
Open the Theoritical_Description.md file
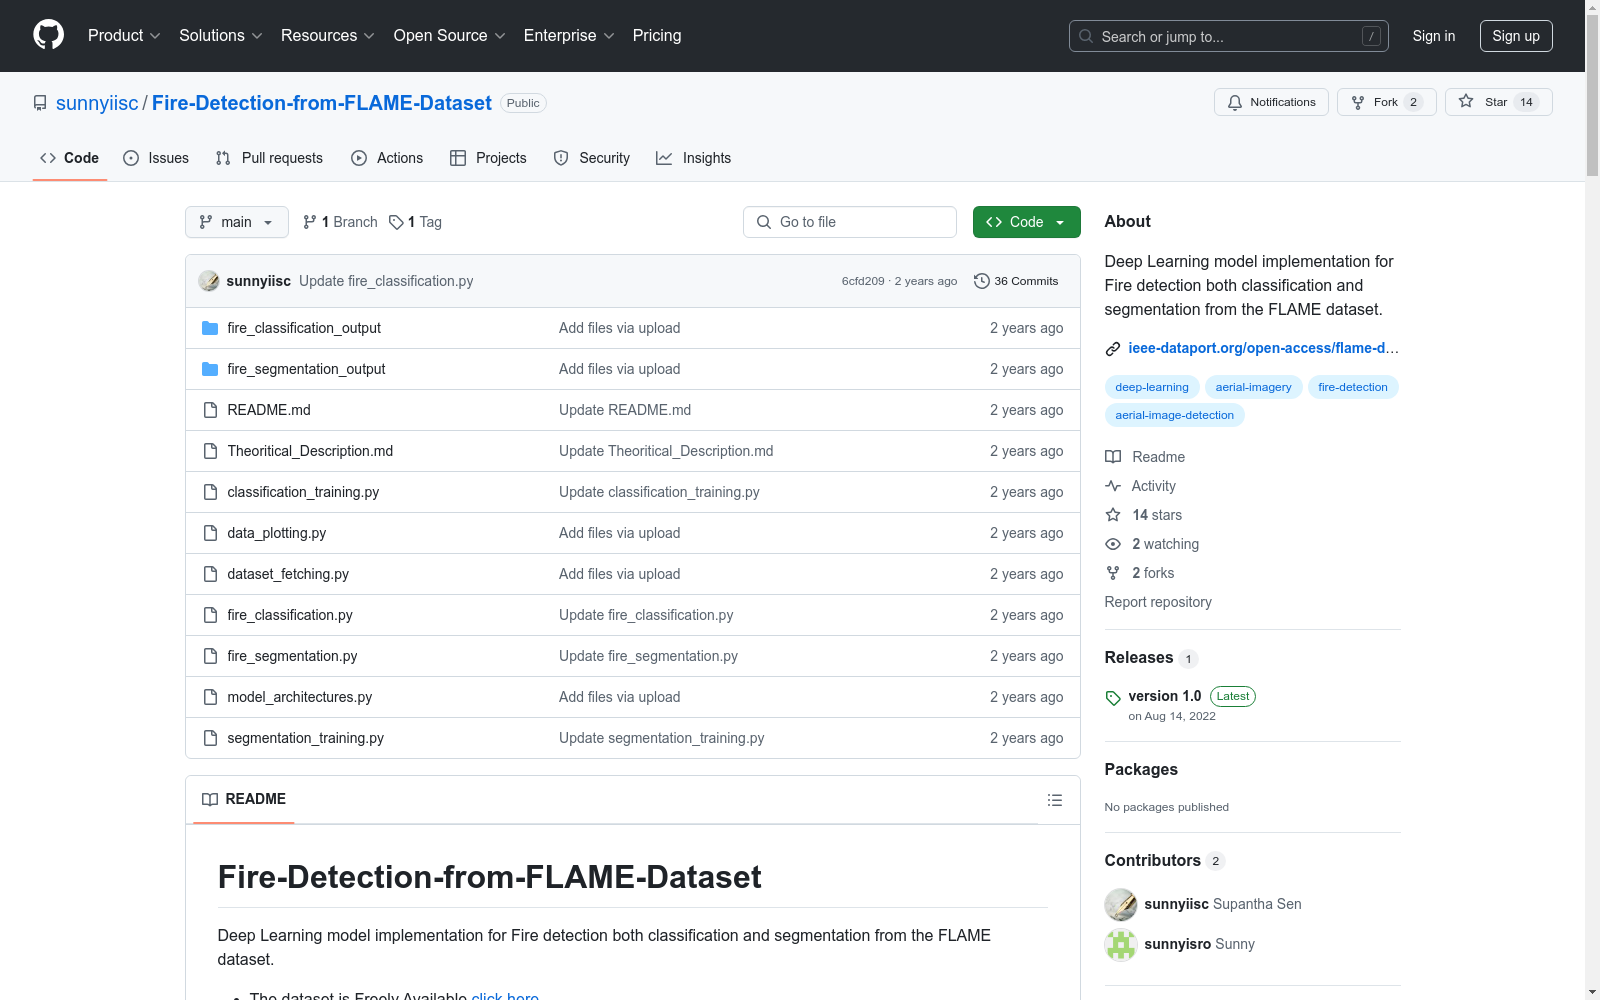point(310,451)
